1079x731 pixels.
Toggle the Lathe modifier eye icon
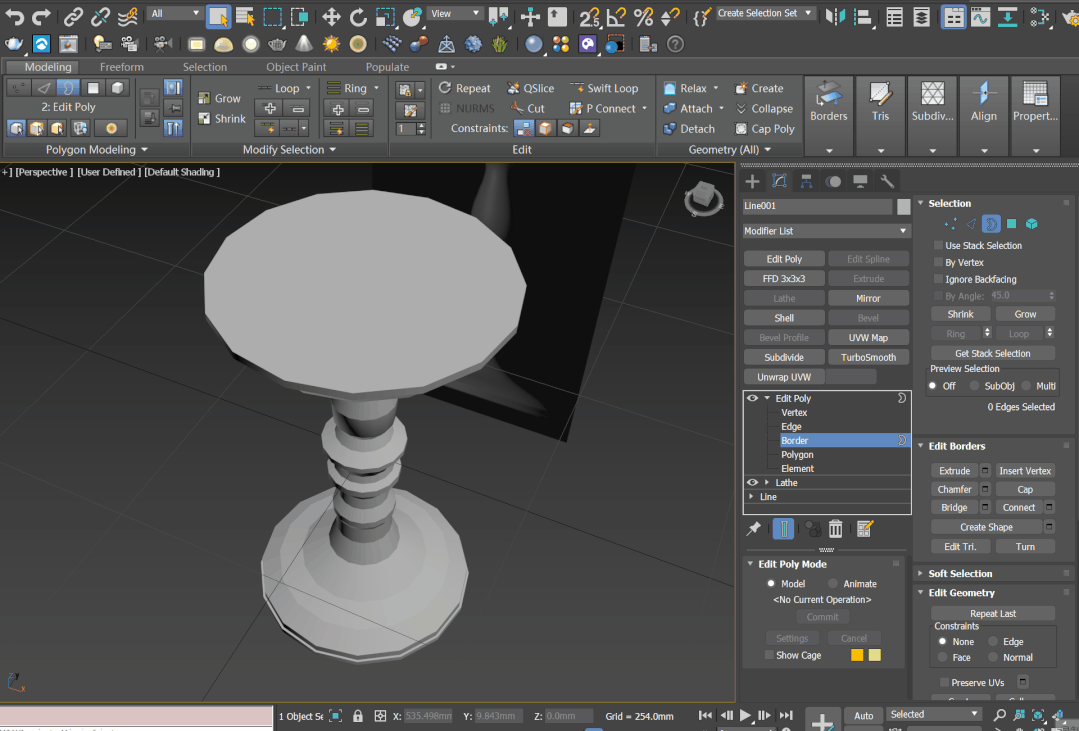pos(752,483)
